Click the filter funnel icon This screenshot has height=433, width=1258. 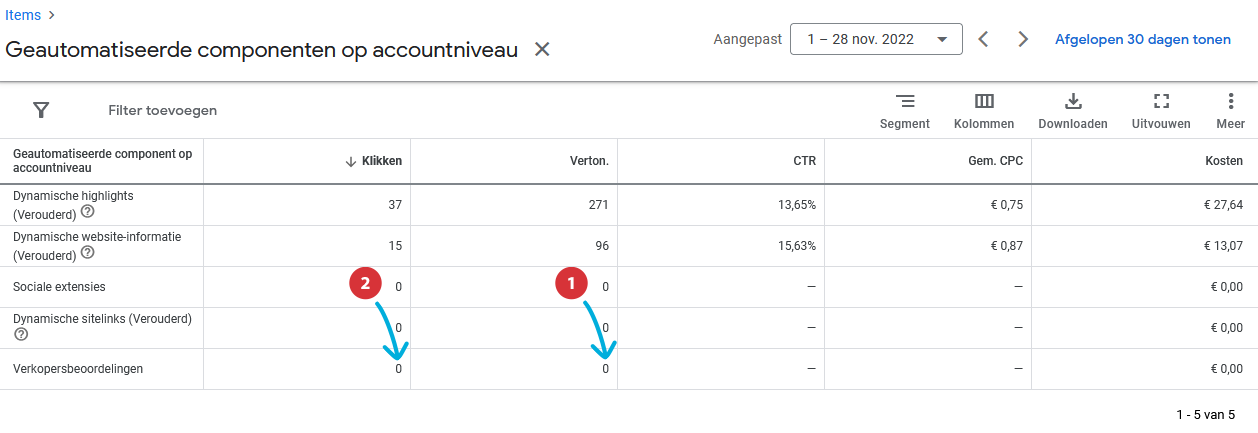[41, 110]
